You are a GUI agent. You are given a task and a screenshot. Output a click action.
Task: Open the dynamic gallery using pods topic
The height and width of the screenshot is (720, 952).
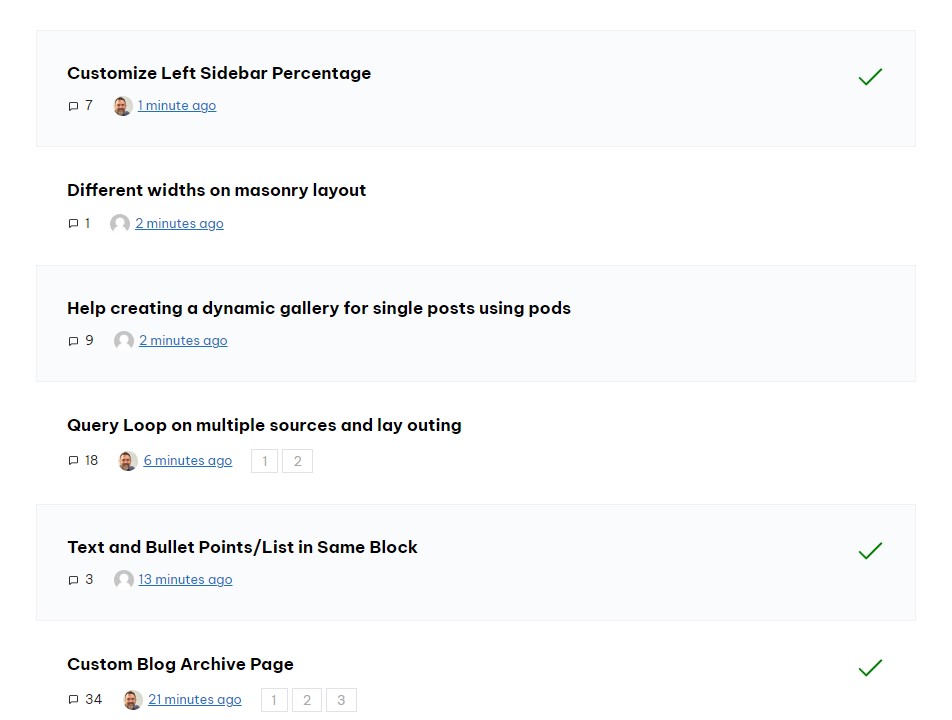(x=319, y=308)
